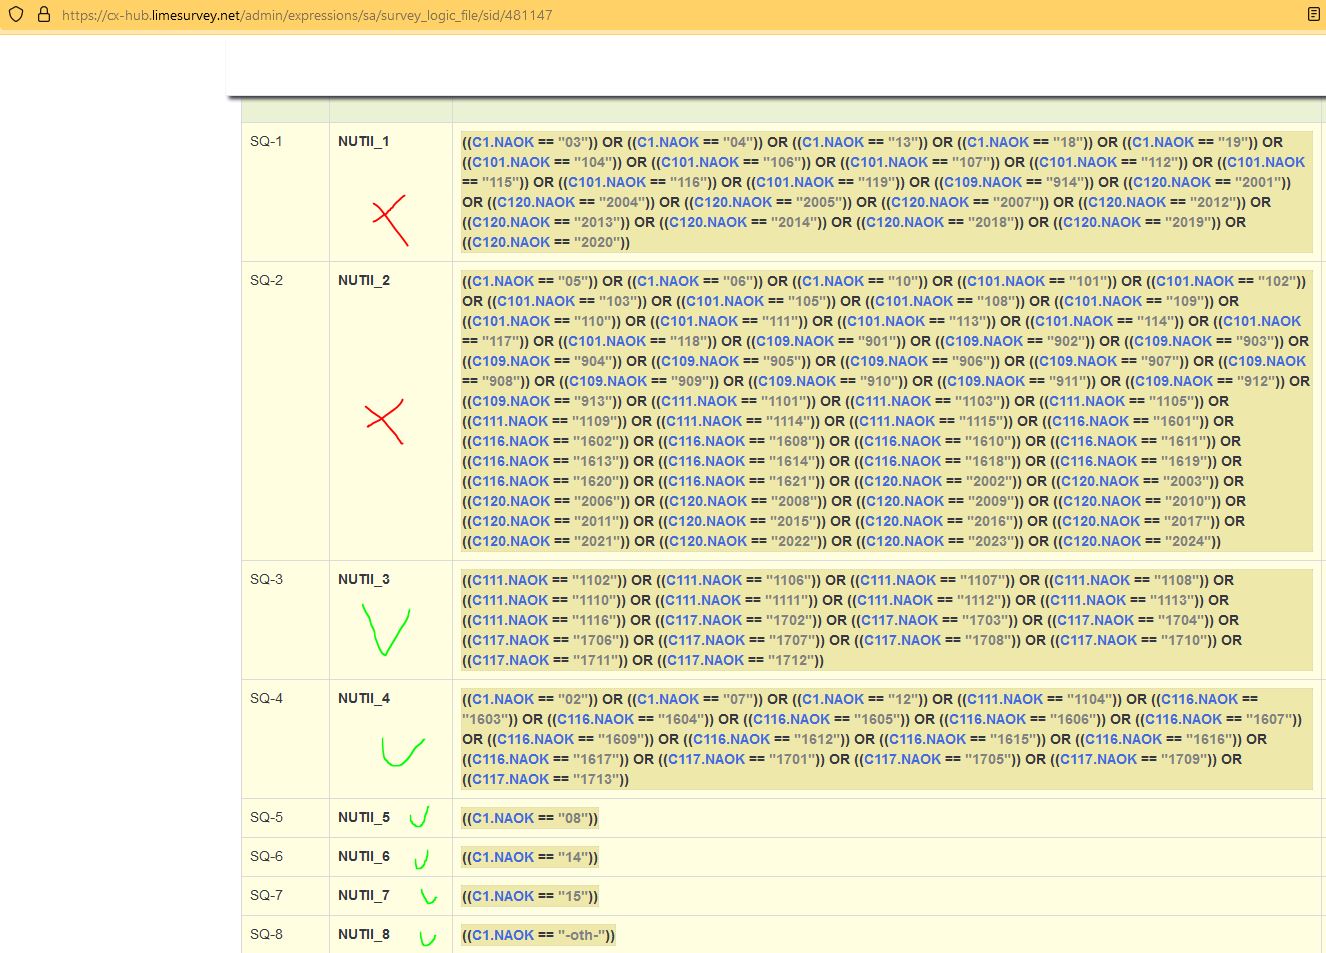The height and width of the screenshot is (953, 1326).
Task: Click C120.NAOK link before "2024" value
Action: pos(1101,541)
